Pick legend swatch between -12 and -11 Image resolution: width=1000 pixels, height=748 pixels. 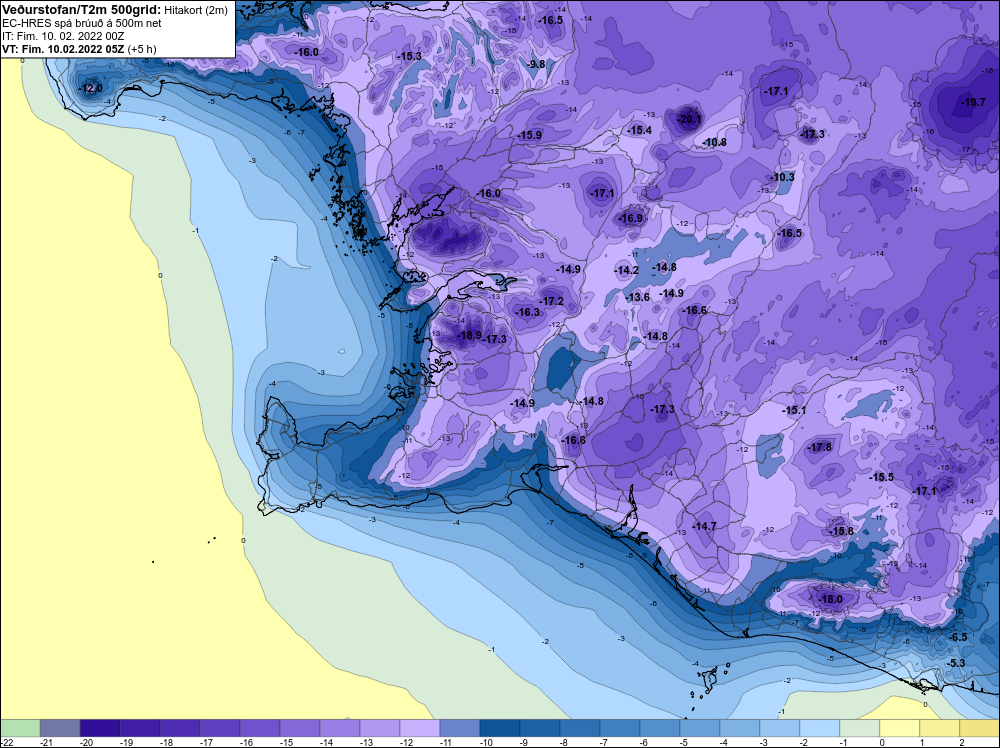click(x=420, y=728)
